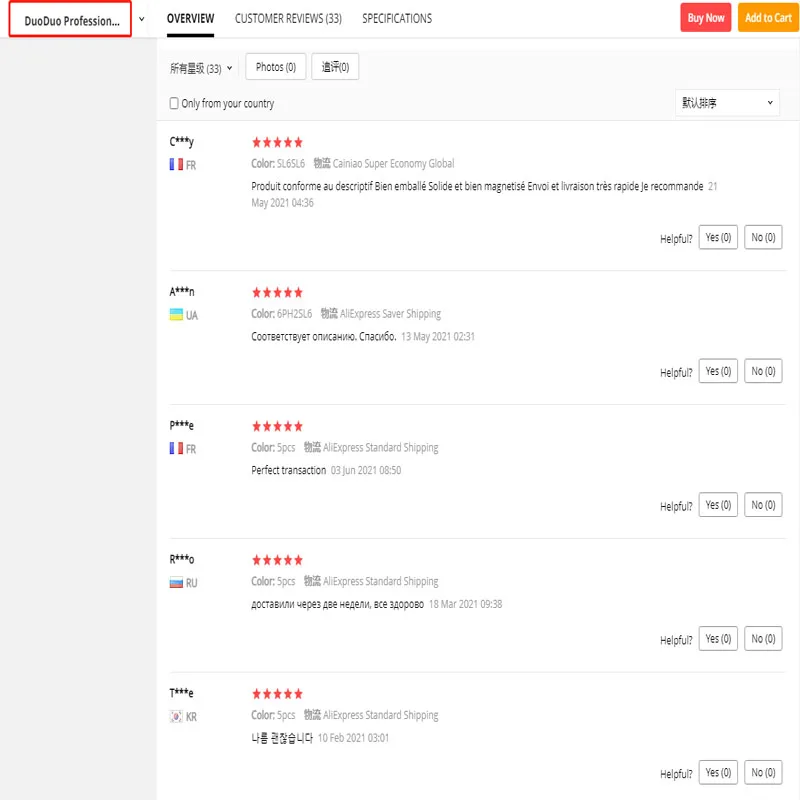Click the date 13 May 2021 02:31
Image resolution: width=800 pixels, height=800 pixels.
(438, 336)
